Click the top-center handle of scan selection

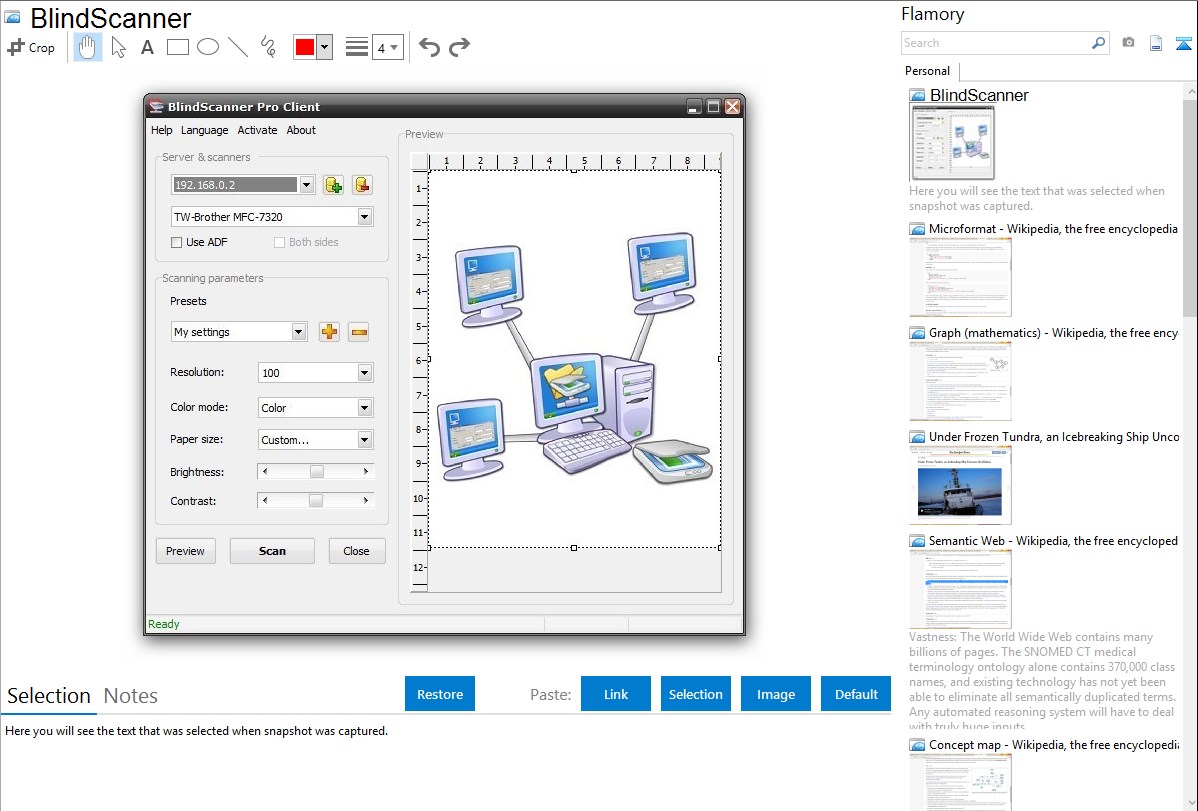[574, 170]
